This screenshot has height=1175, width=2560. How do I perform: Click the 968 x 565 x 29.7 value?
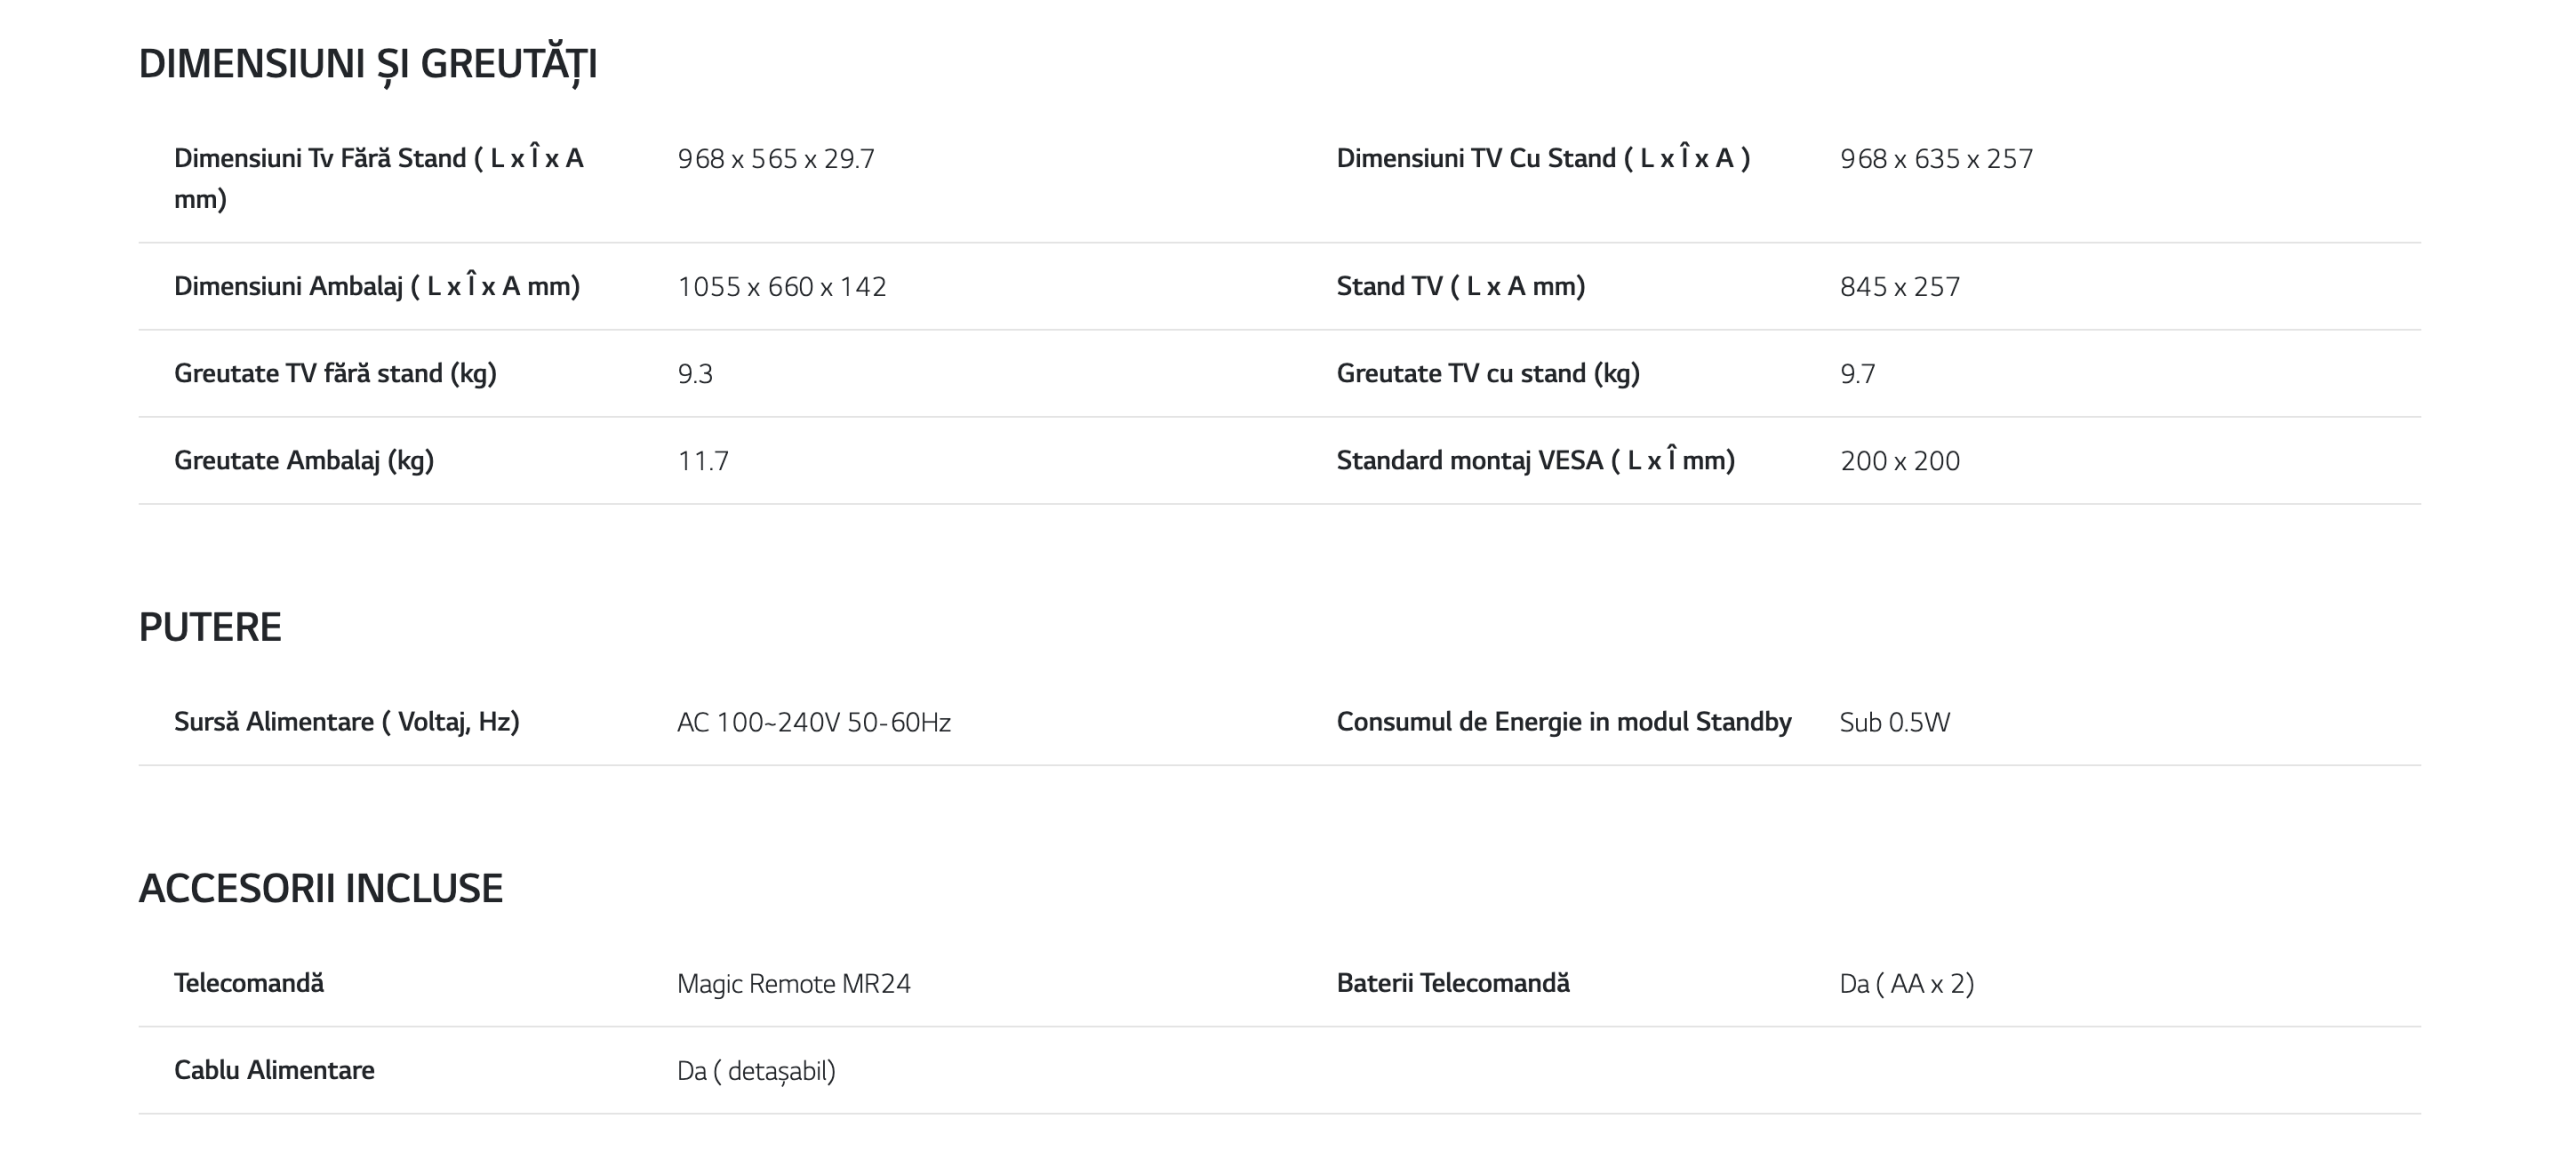click(776, 159)
